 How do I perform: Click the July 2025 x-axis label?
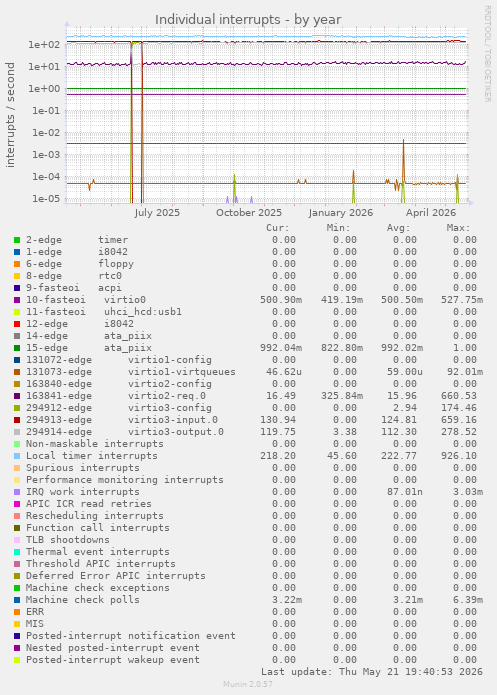point(157,213)
